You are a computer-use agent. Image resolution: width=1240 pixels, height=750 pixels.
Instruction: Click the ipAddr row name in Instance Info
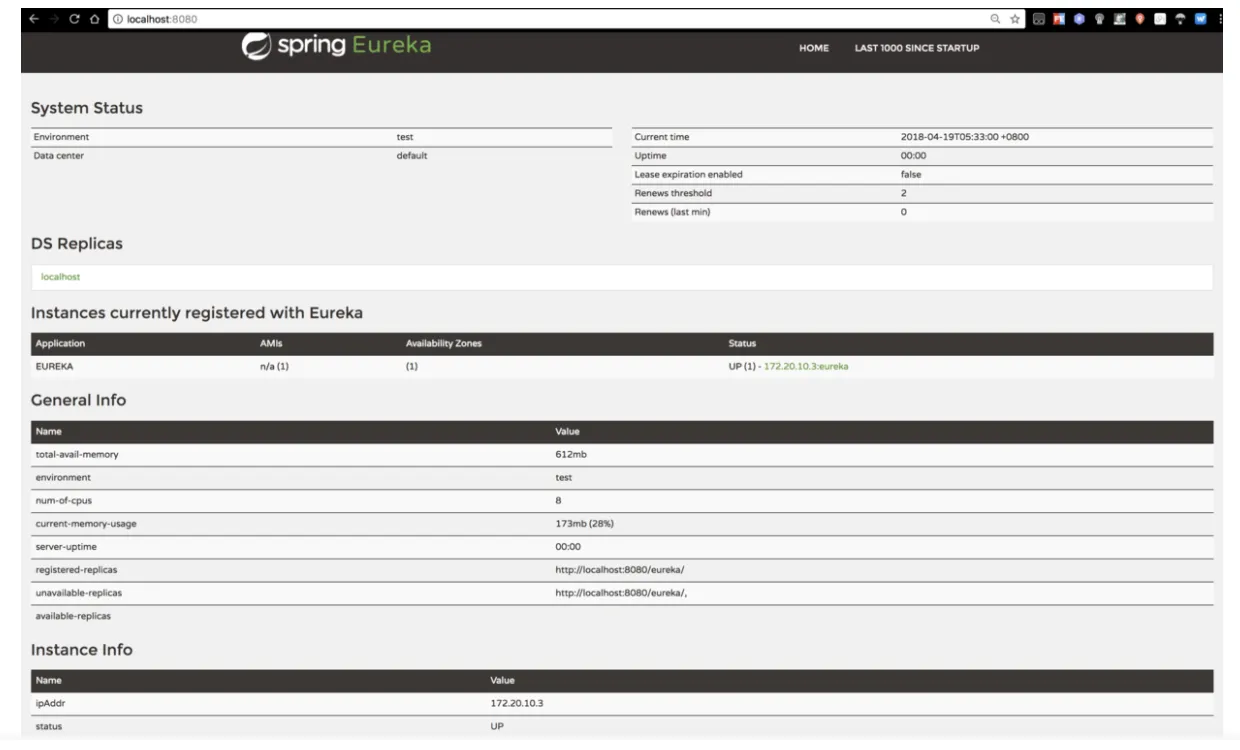pyautogui.click(x=50, y=703)
